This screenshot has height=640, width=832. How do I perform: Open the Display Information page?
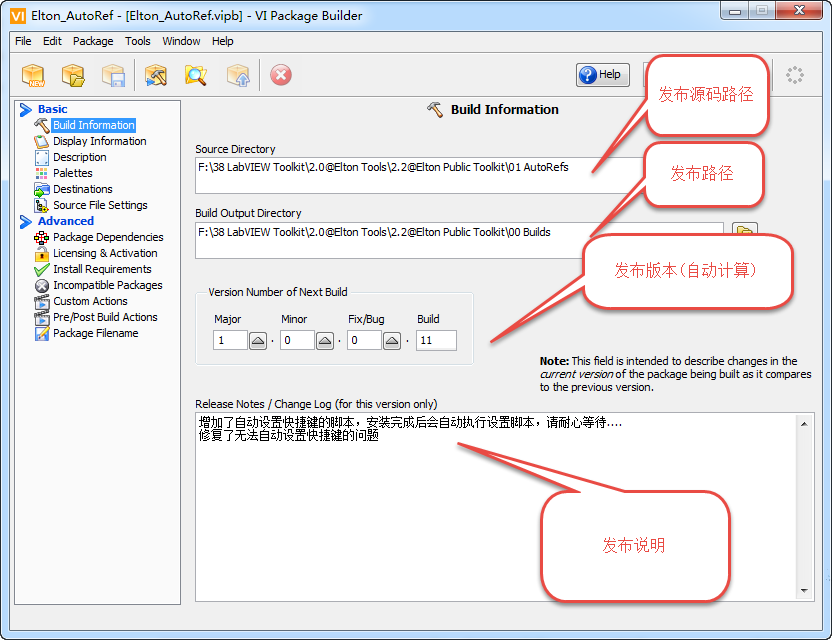tap(100, 141)
